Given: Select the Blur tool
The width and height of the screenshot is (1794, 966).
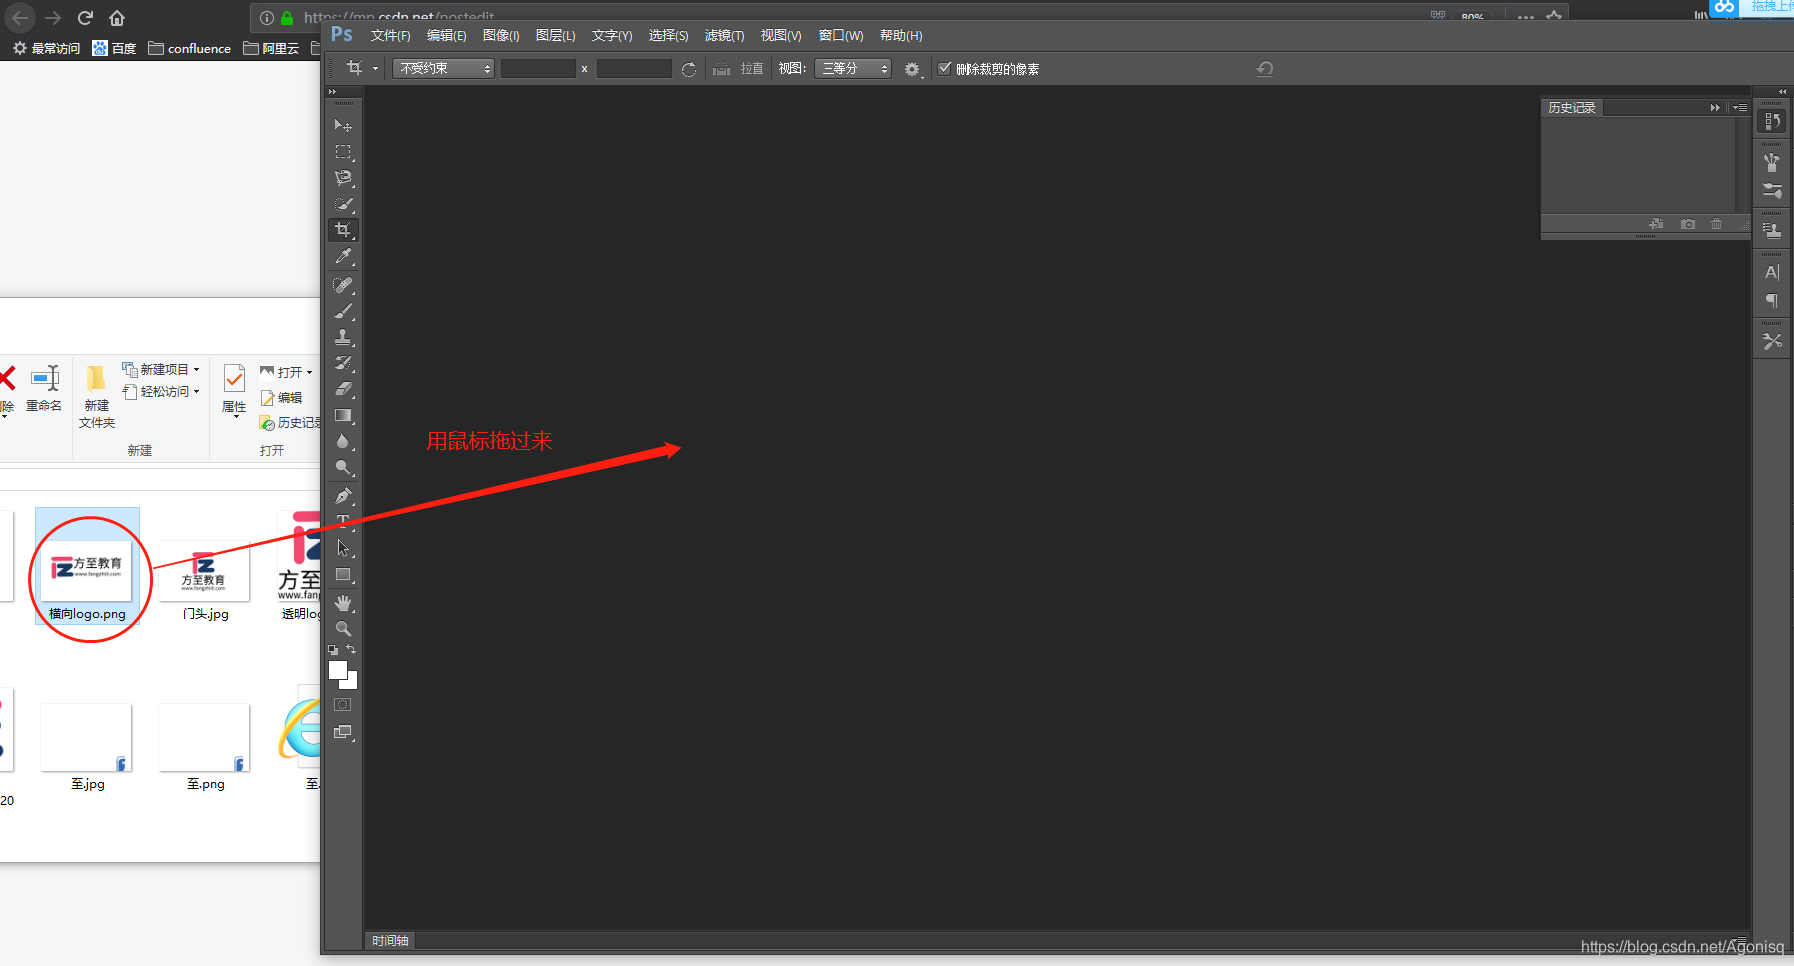Looking at the screenshot, I should (x=343, y=441).
